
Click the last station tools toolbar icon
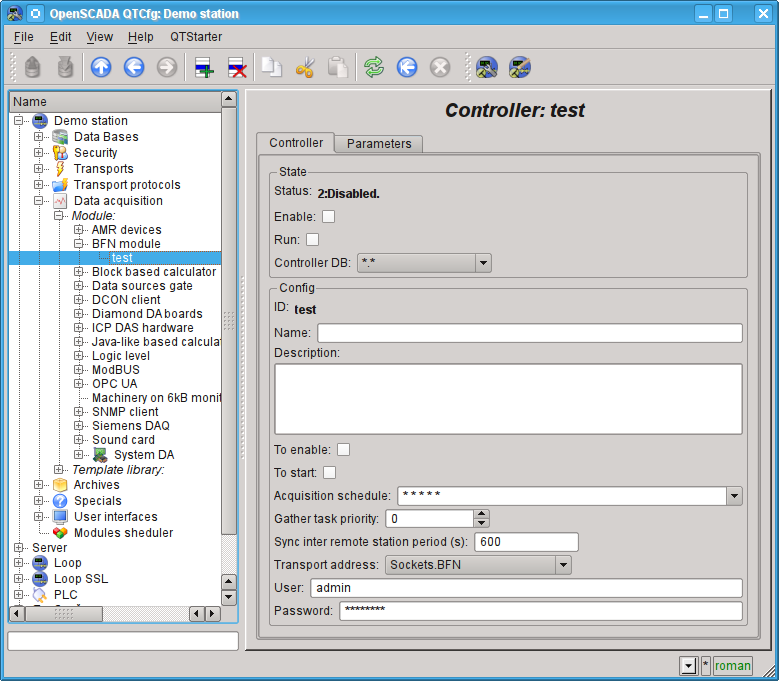pyautogui.click(x=519, y=67)
